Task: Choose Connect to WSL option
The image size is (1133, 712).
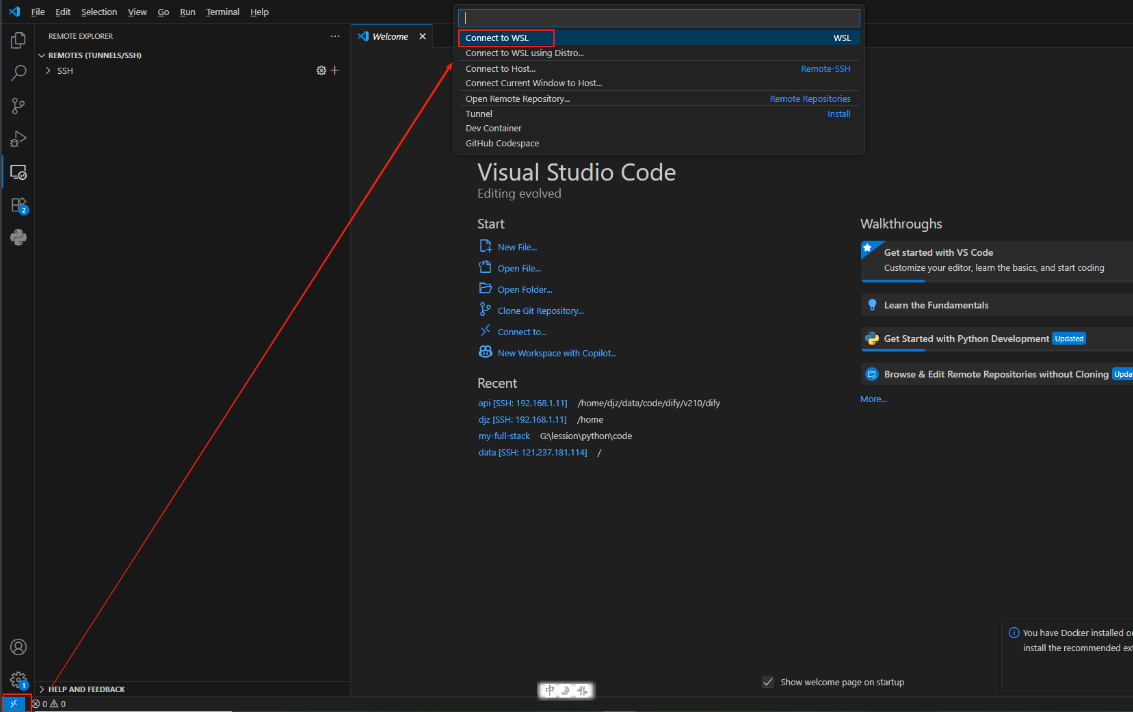Action: click(659, 38)
